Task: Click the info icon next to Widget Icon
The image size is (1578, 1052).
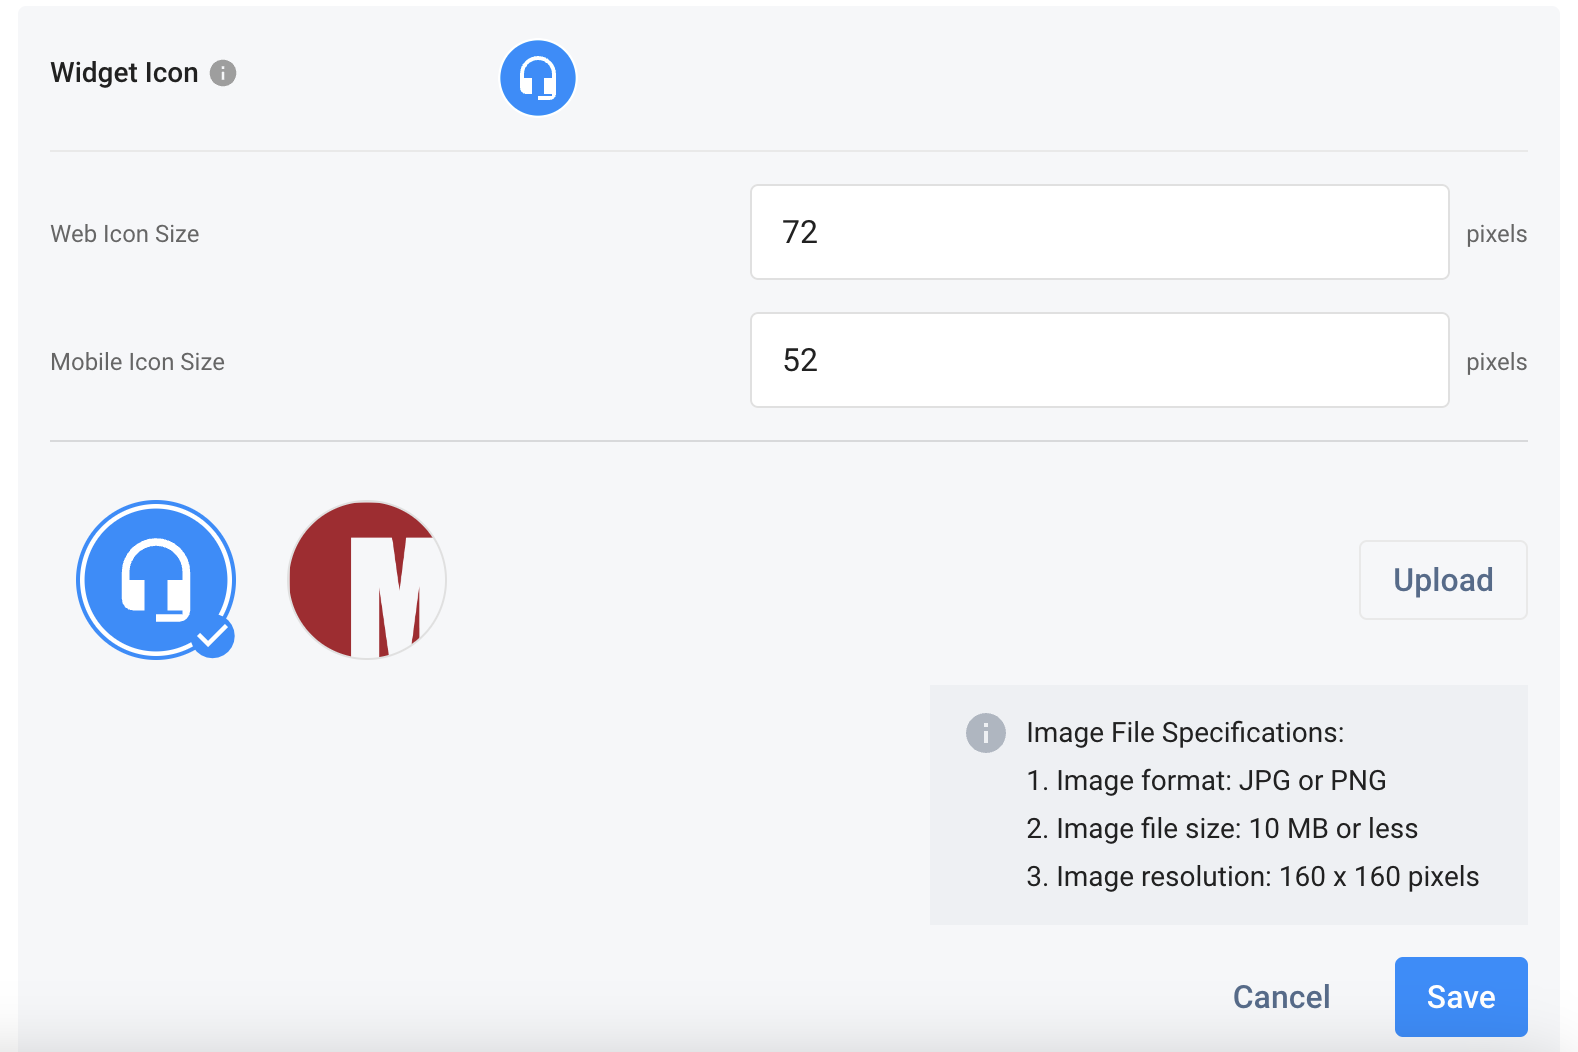Action: (223, 73)
